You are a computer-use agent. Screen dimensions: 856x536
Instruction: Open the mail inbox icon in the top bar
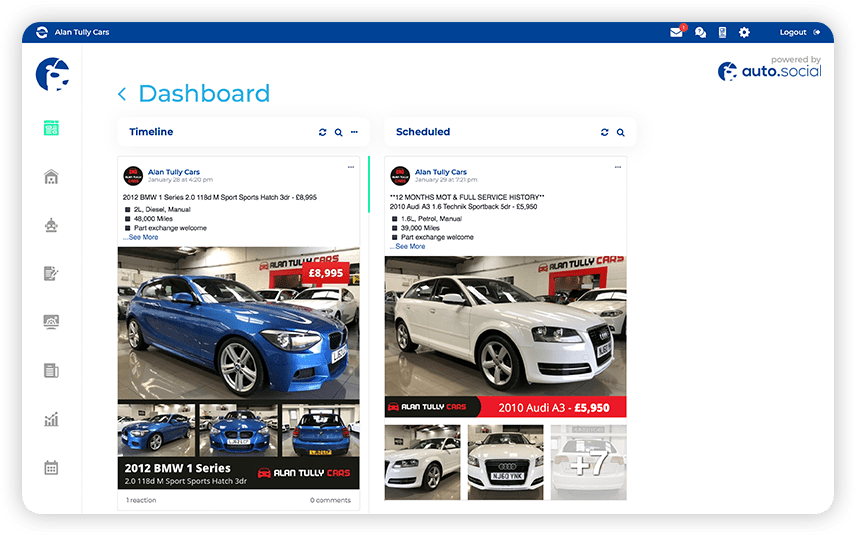point(676,32)
